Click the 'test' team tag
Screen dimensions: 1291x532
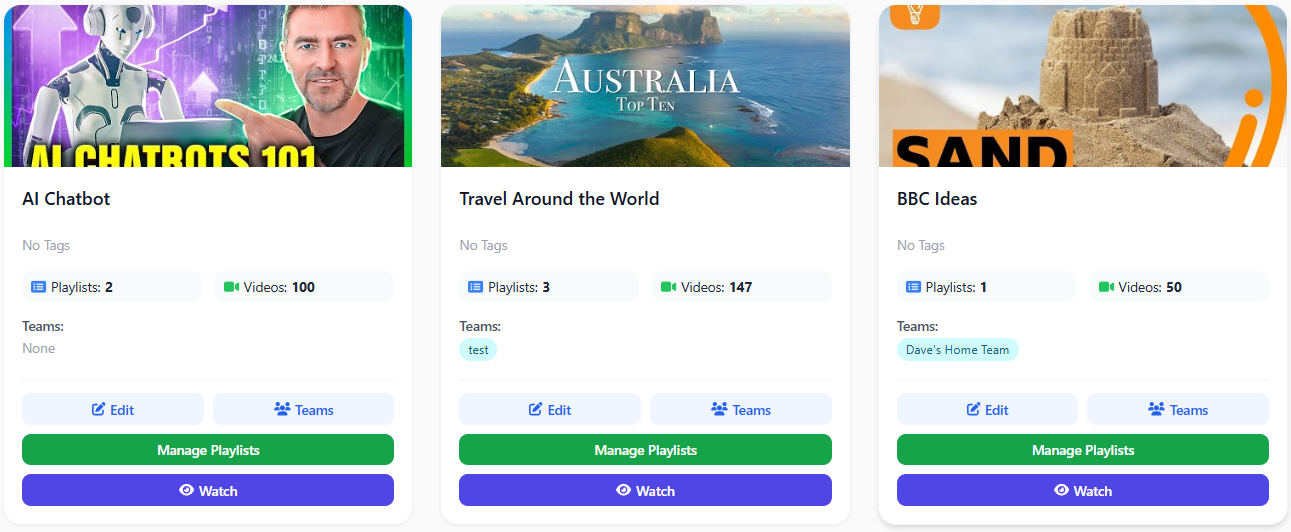coord(478,350)
